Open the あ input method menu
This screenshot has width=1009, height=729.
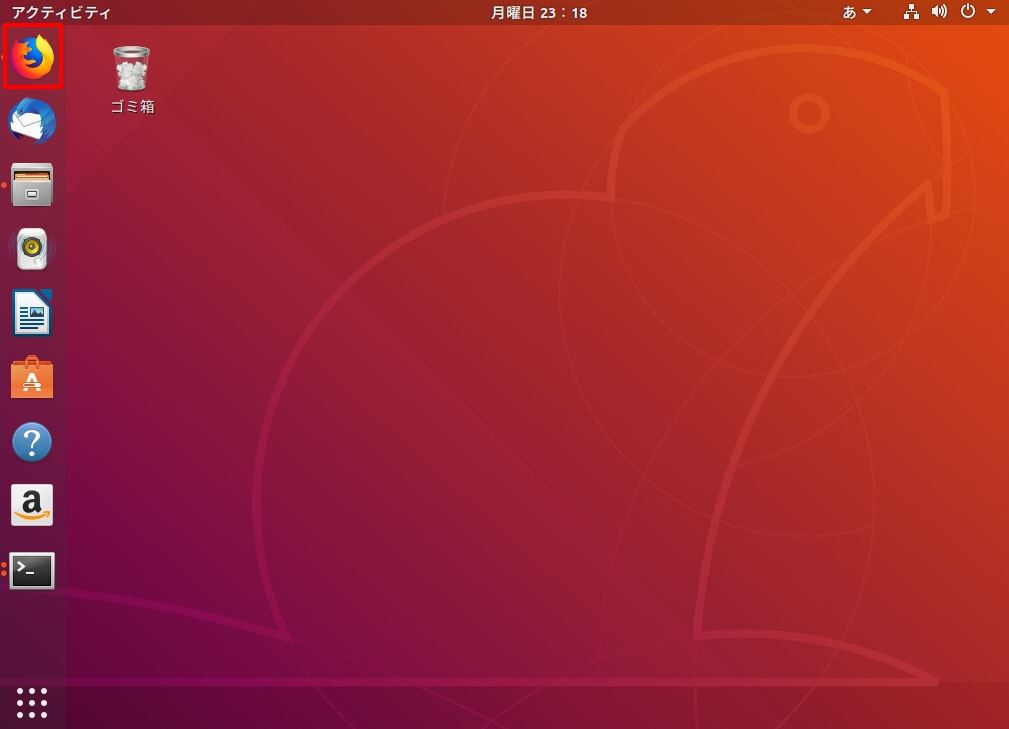coord(856,12)
